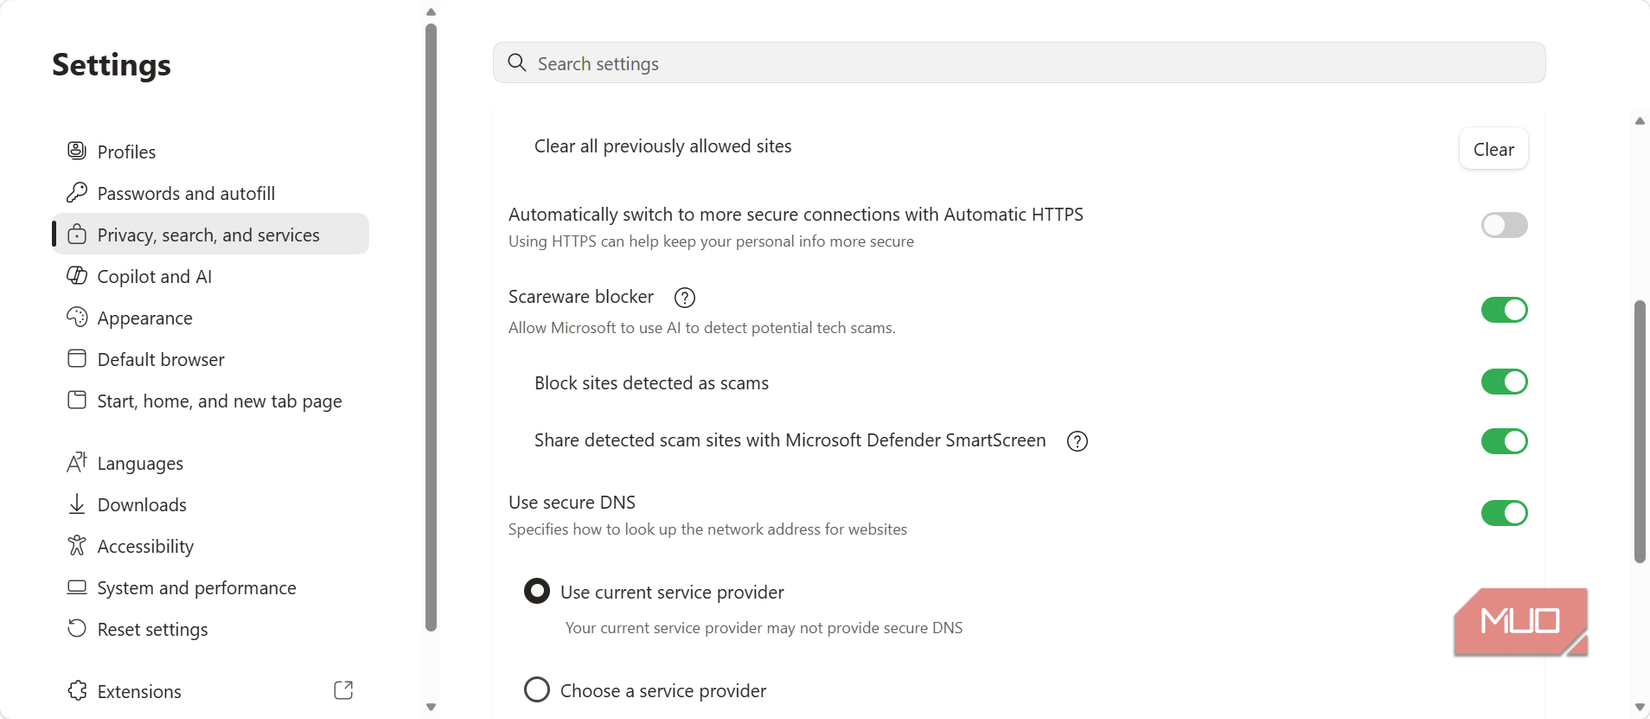Click the Search settings input field
Viewport: 1650px width, 719px height.
(1019, 63)
